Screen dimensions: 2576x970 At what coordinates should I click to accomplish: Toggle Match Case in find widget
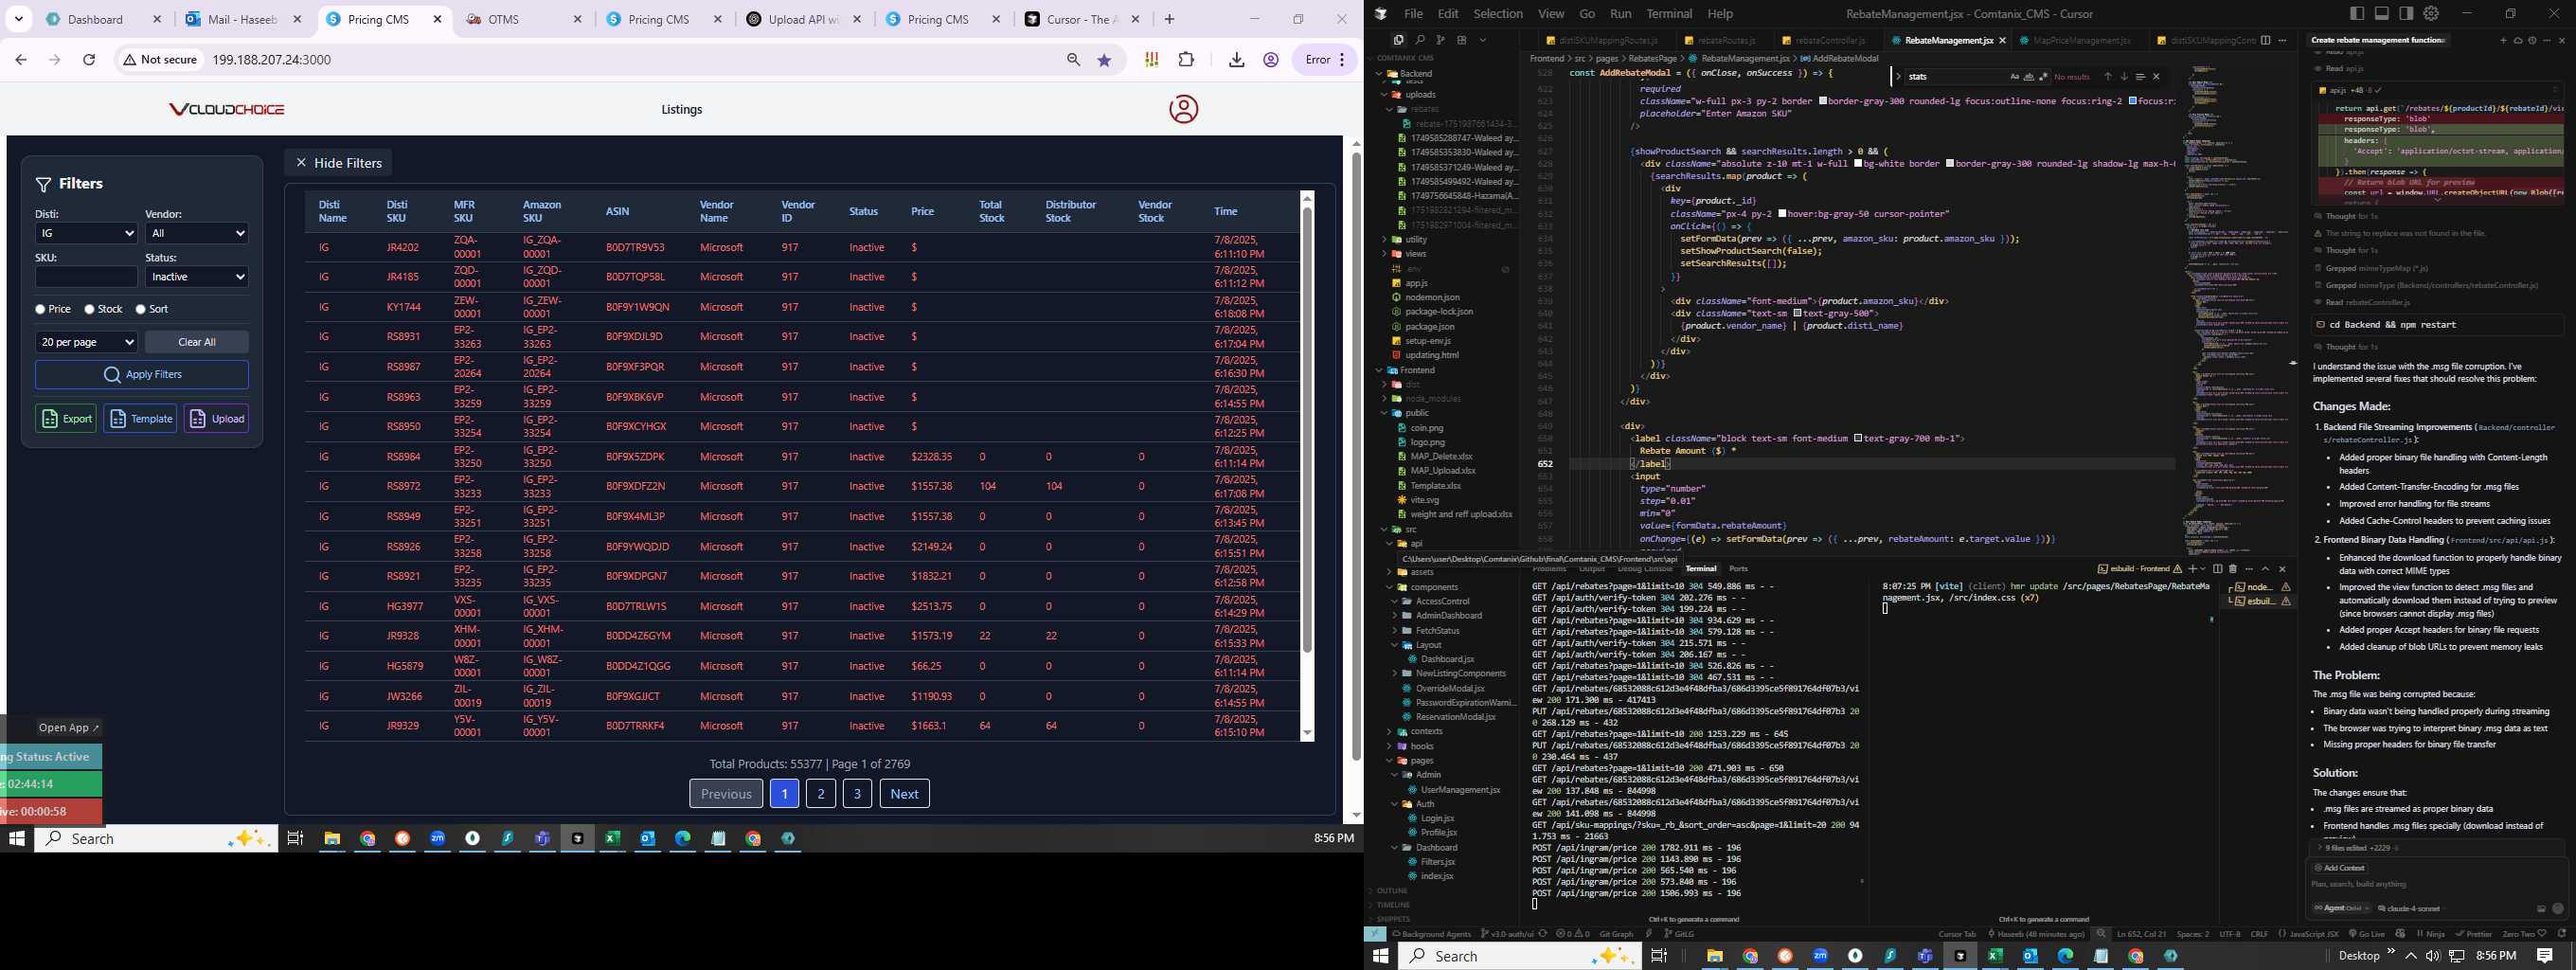click(x=2014, y=76)
